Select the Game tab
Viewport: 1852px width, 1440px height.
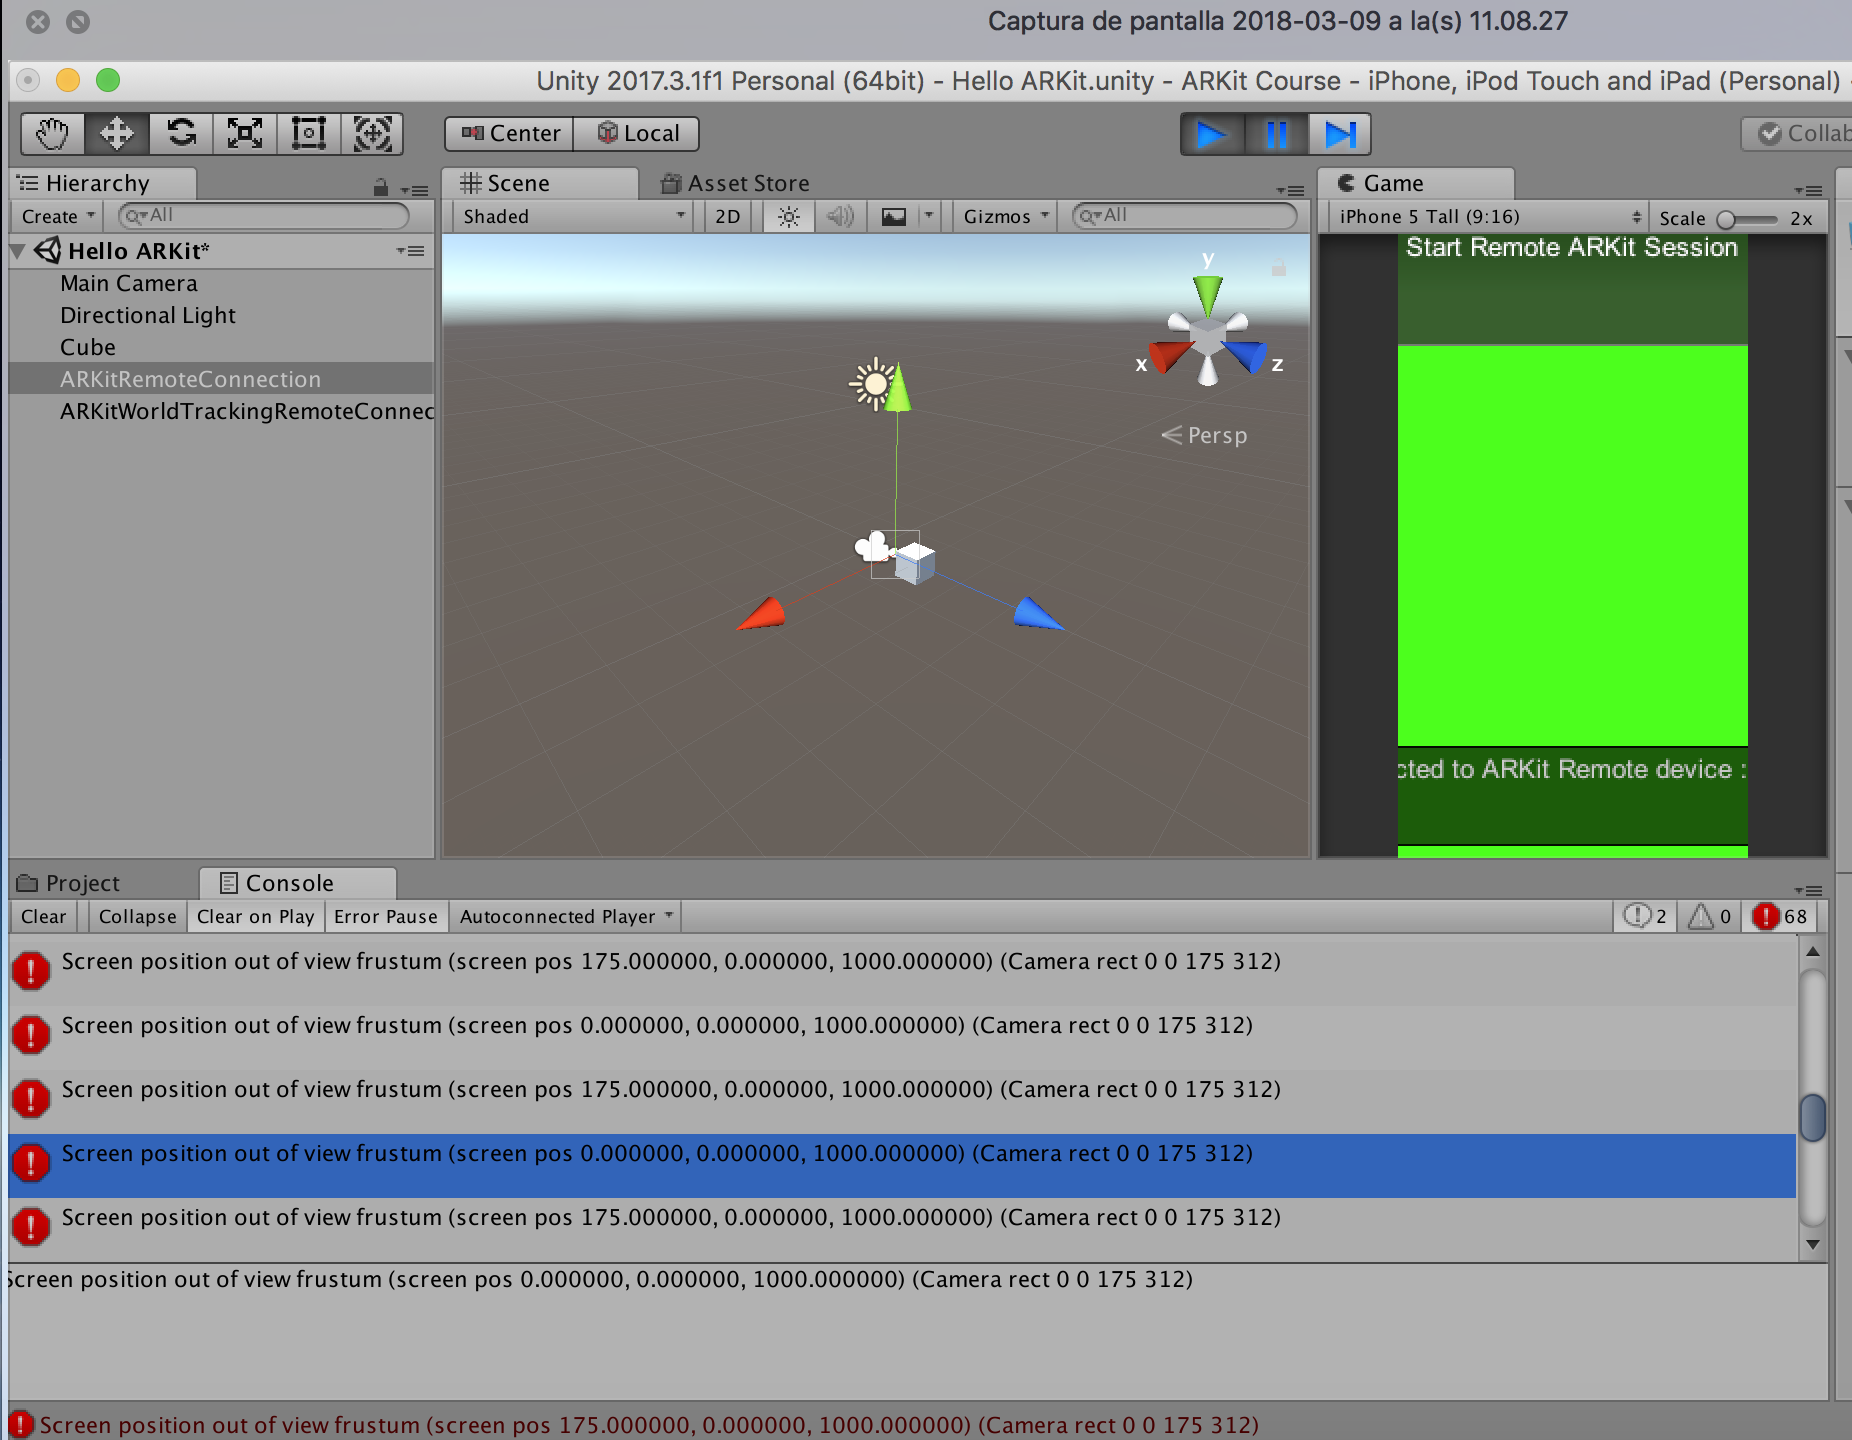click(1415, 184)
